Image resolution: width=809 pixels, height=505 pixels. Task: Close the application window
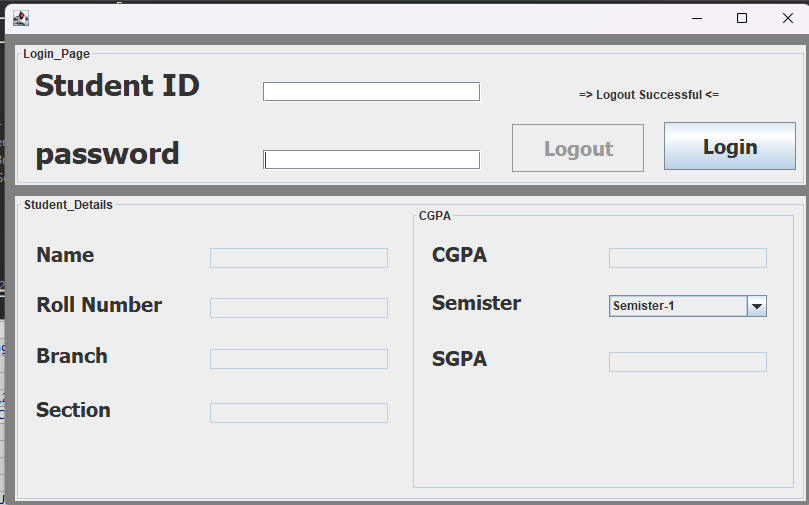point(787,18)
